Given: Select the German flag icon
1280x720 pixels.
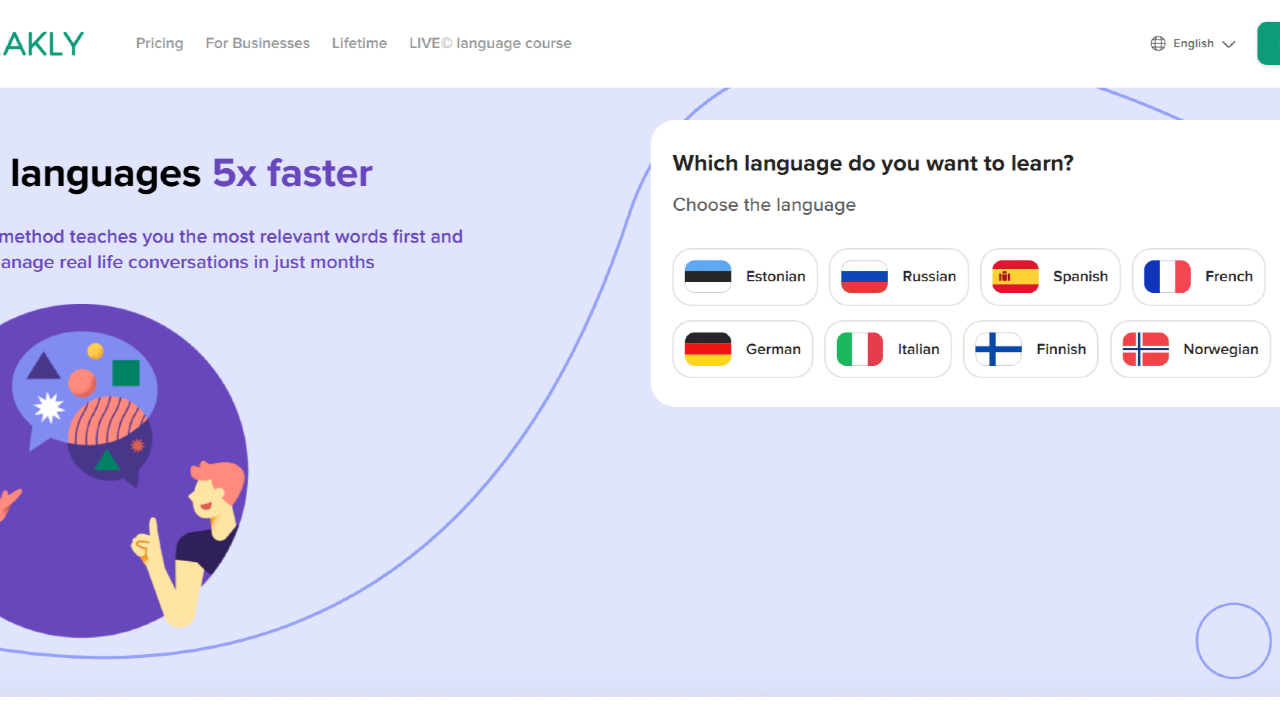Looking at the screenshot, I should point(708,349).
